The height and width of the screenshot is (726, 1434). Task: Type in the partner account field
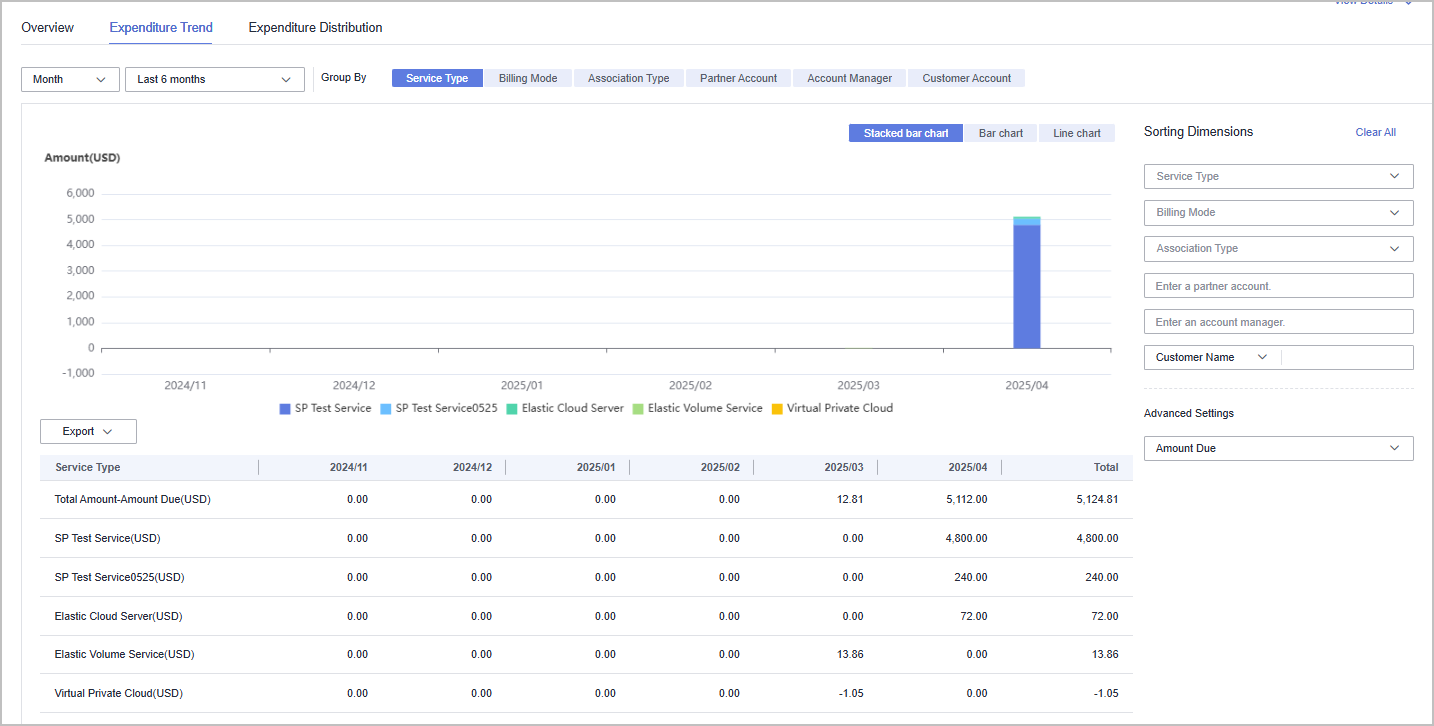pos(1278,286)
